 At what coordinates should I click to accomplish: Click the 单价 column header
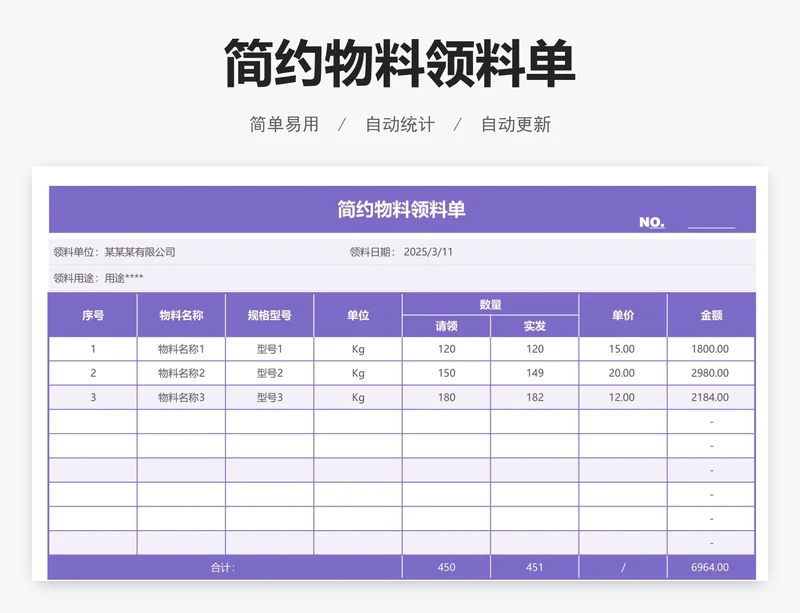tap(623, 315)
